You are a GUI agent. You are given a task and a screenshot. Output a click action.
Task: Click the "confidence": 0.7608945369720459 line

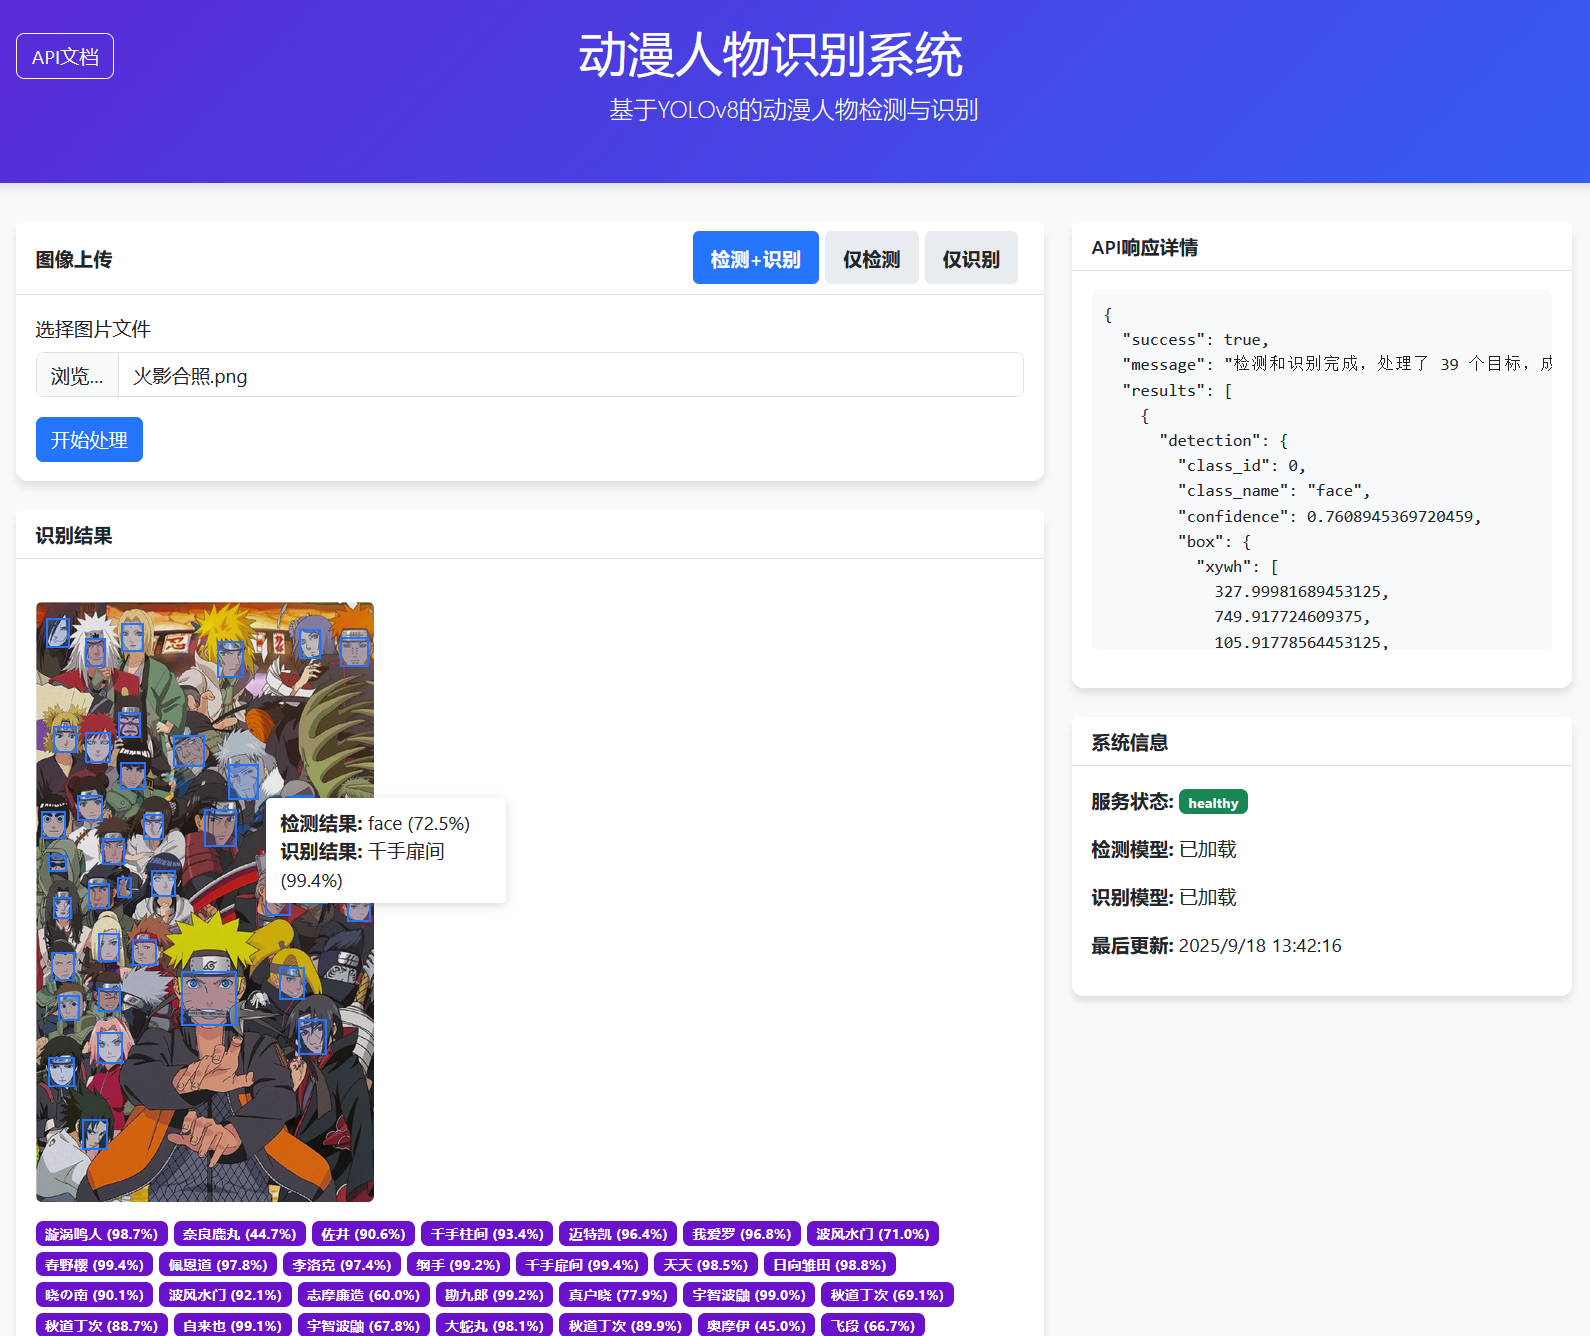coord(1329,516)
